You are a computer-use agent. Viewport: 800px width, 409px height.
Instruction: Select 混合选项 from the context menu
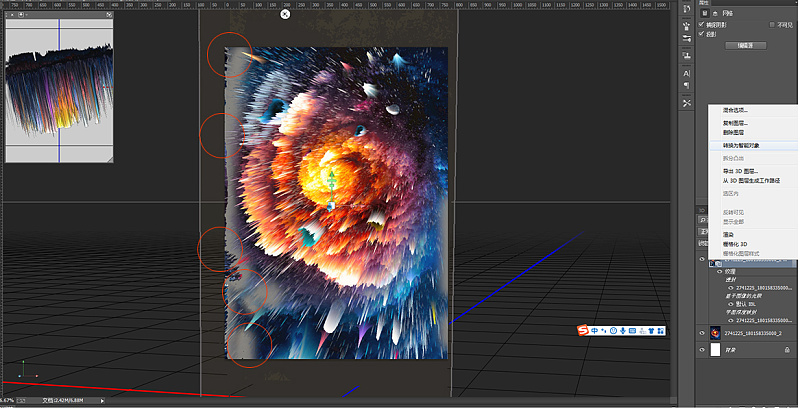[735, 110]
